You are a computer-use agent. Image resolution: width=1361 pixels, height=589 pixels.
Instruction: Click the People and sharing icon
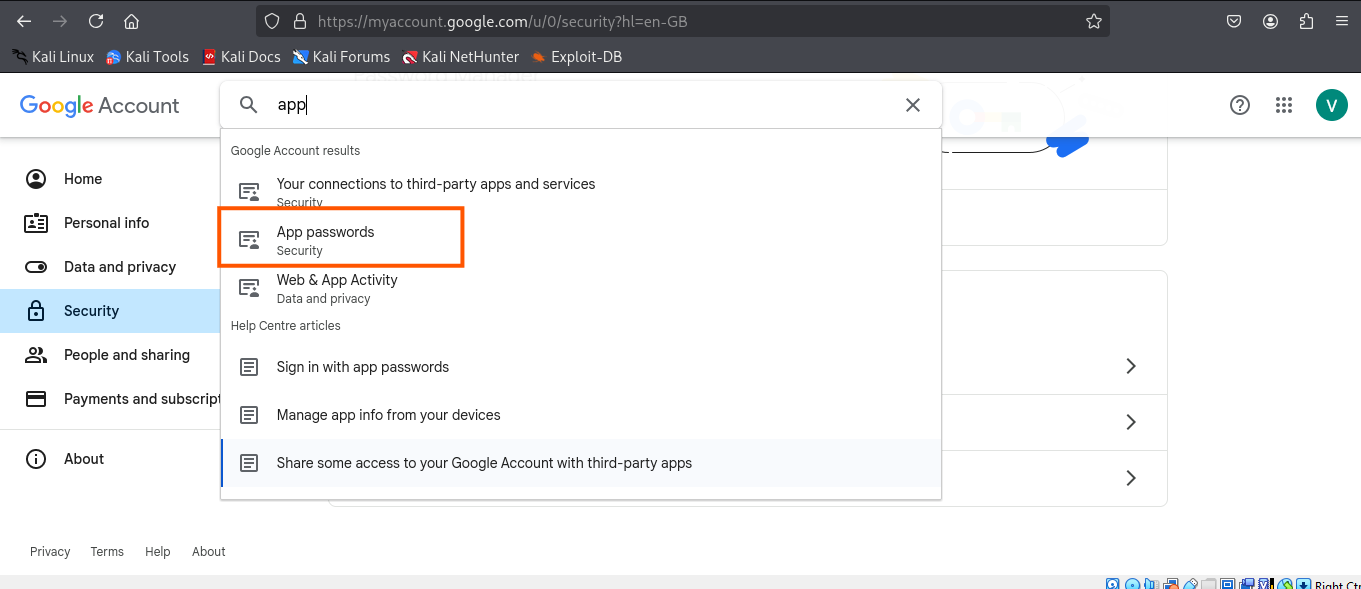[x=36, y=355]
